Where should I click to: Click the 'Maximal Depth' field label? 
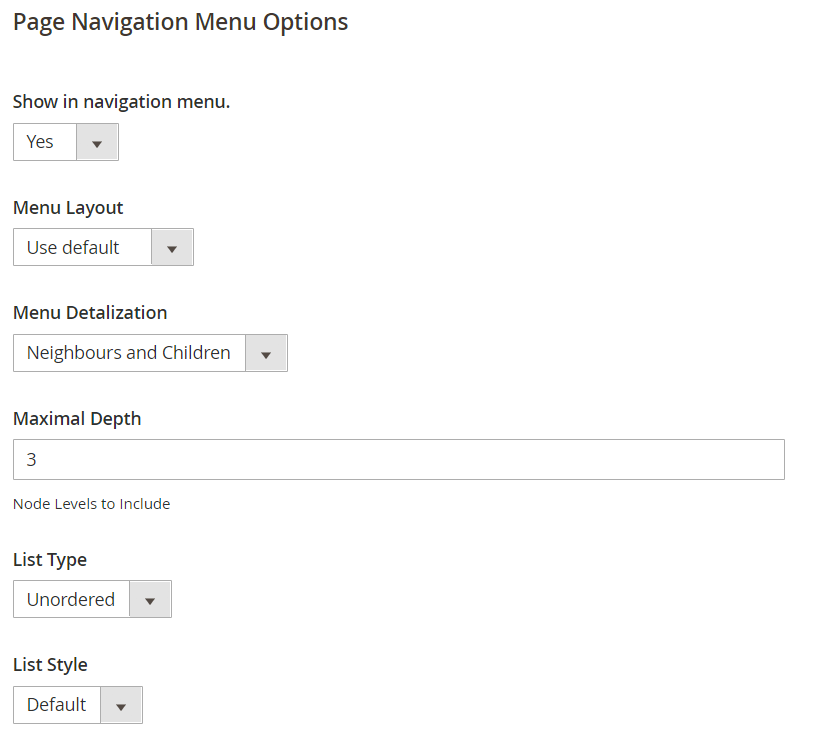point(77,419)
